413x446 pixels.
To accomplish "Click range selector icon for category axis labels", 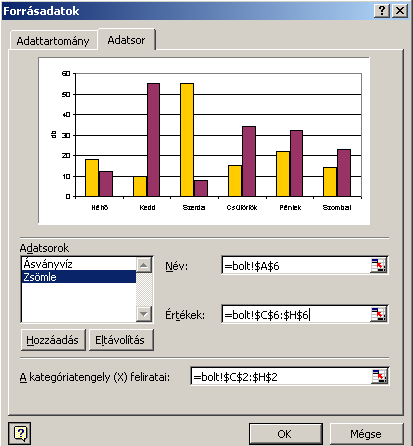I will (379, 376).
